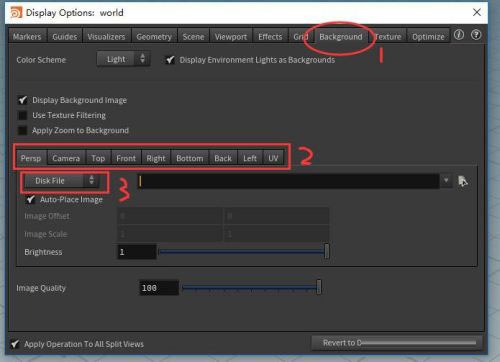Click the background image file path field
Screen dimensions: 500x362
288,181
